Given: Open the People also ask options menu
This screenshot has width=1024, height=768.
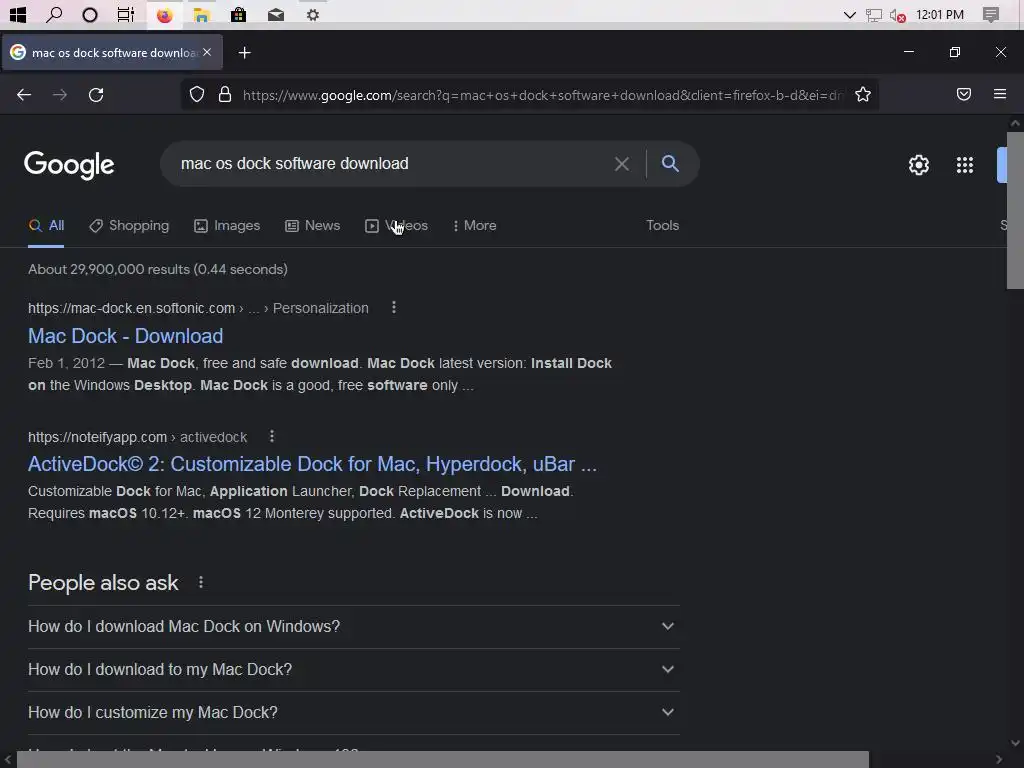Looking at the screenshot, I should click(x=200, y=582).
